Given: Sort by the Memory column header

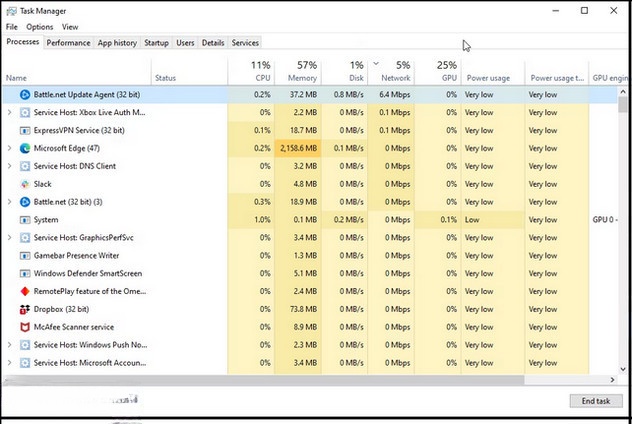Looking at the screenshot, I should [298, 71].
